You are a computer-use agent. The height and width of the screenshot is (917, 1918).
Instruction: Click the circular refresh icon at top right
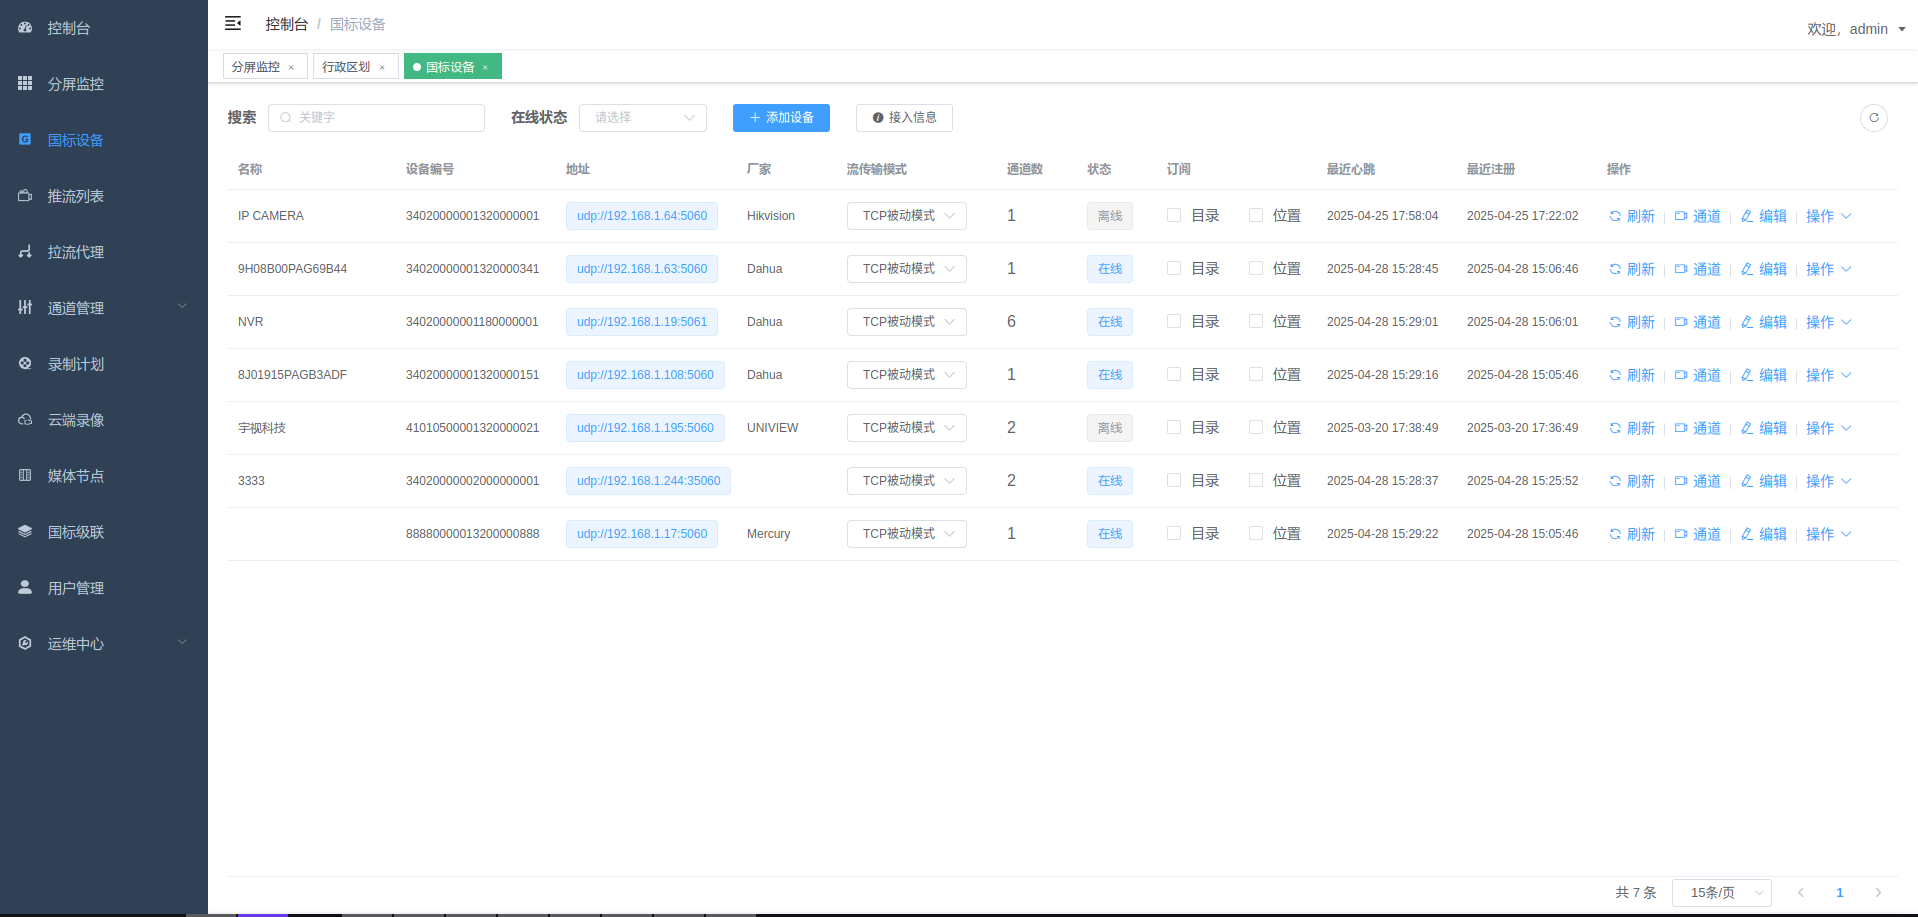click(x=1873, y=118)
